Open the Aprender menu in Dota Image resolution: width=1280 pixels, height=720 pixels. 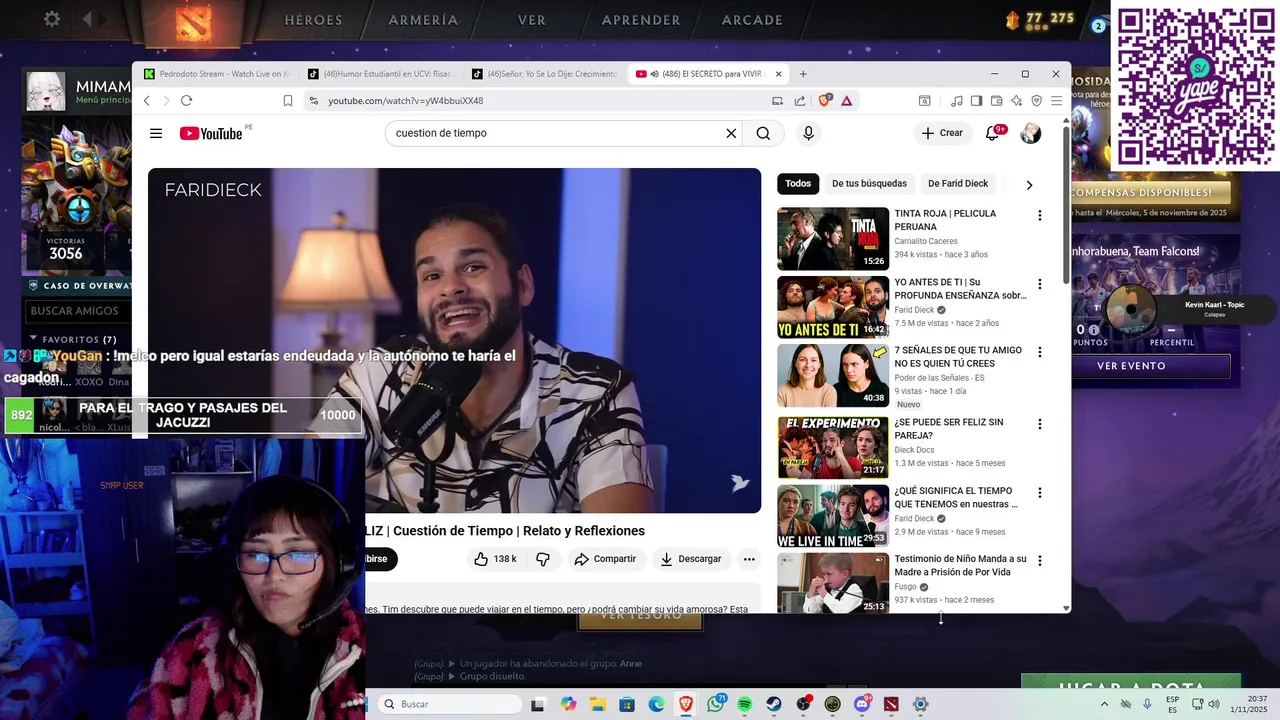[x=641, y=20]
